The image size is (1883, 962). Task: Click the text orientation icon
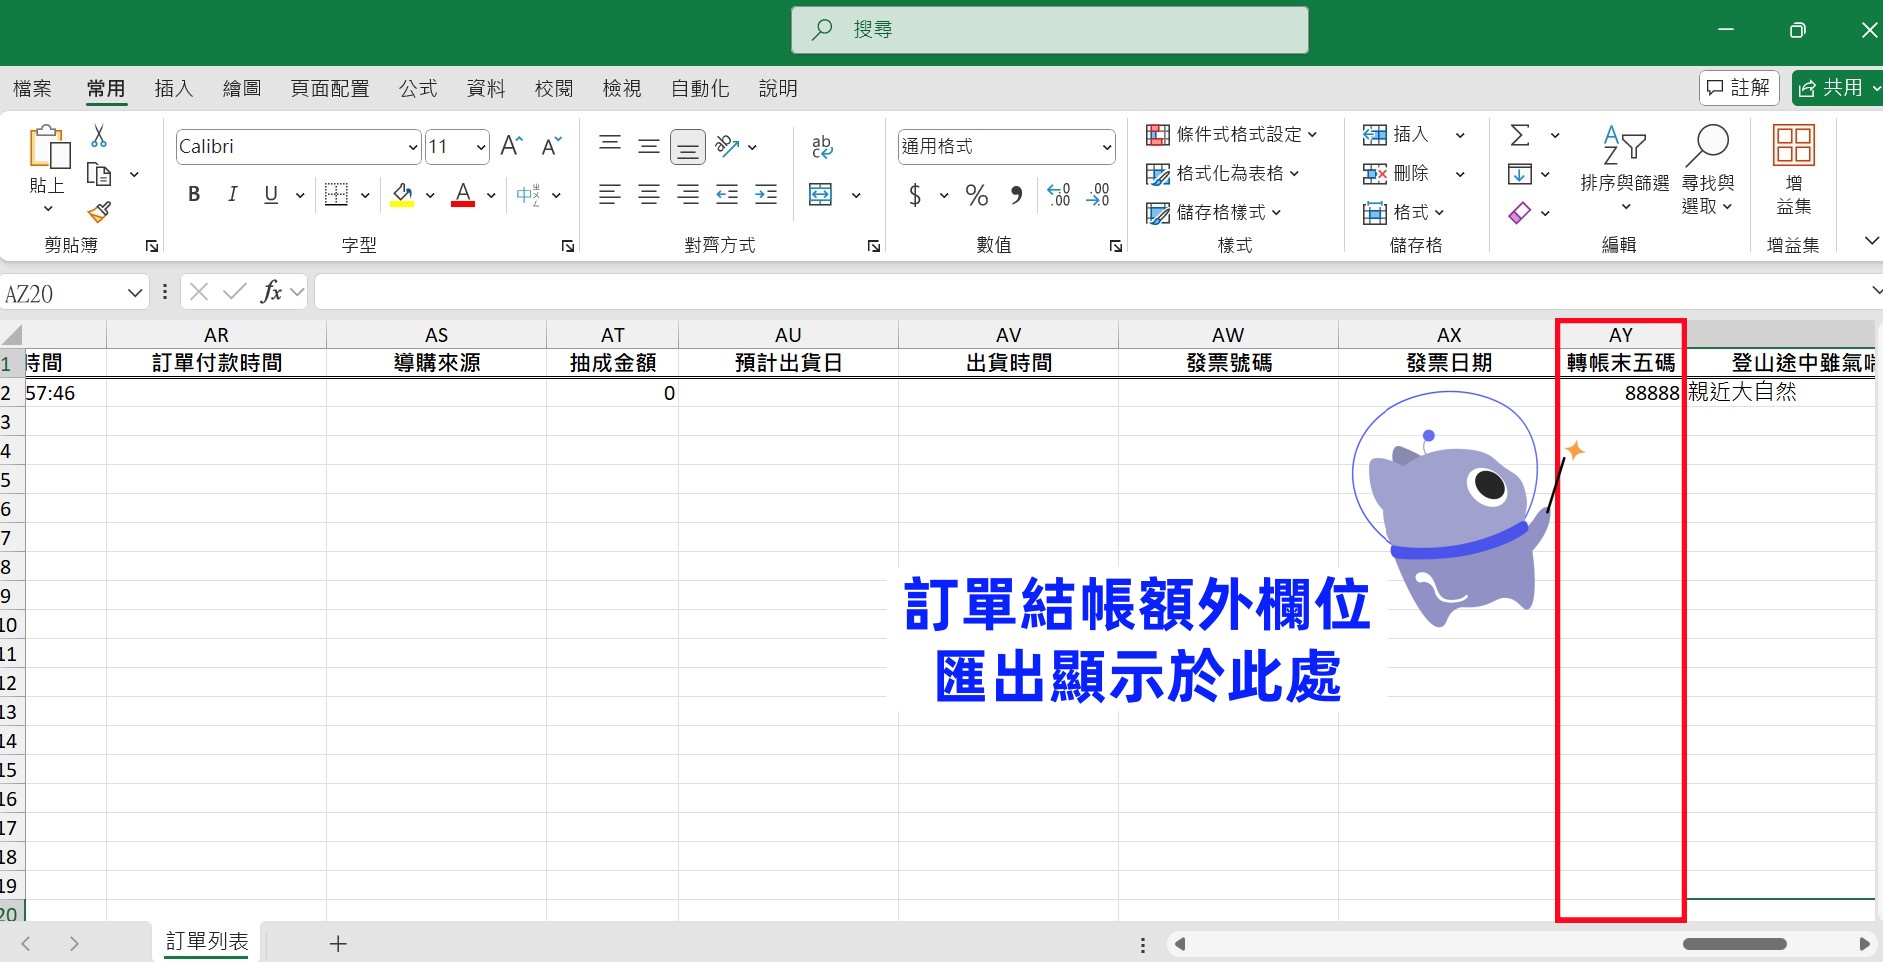point(728,146)
